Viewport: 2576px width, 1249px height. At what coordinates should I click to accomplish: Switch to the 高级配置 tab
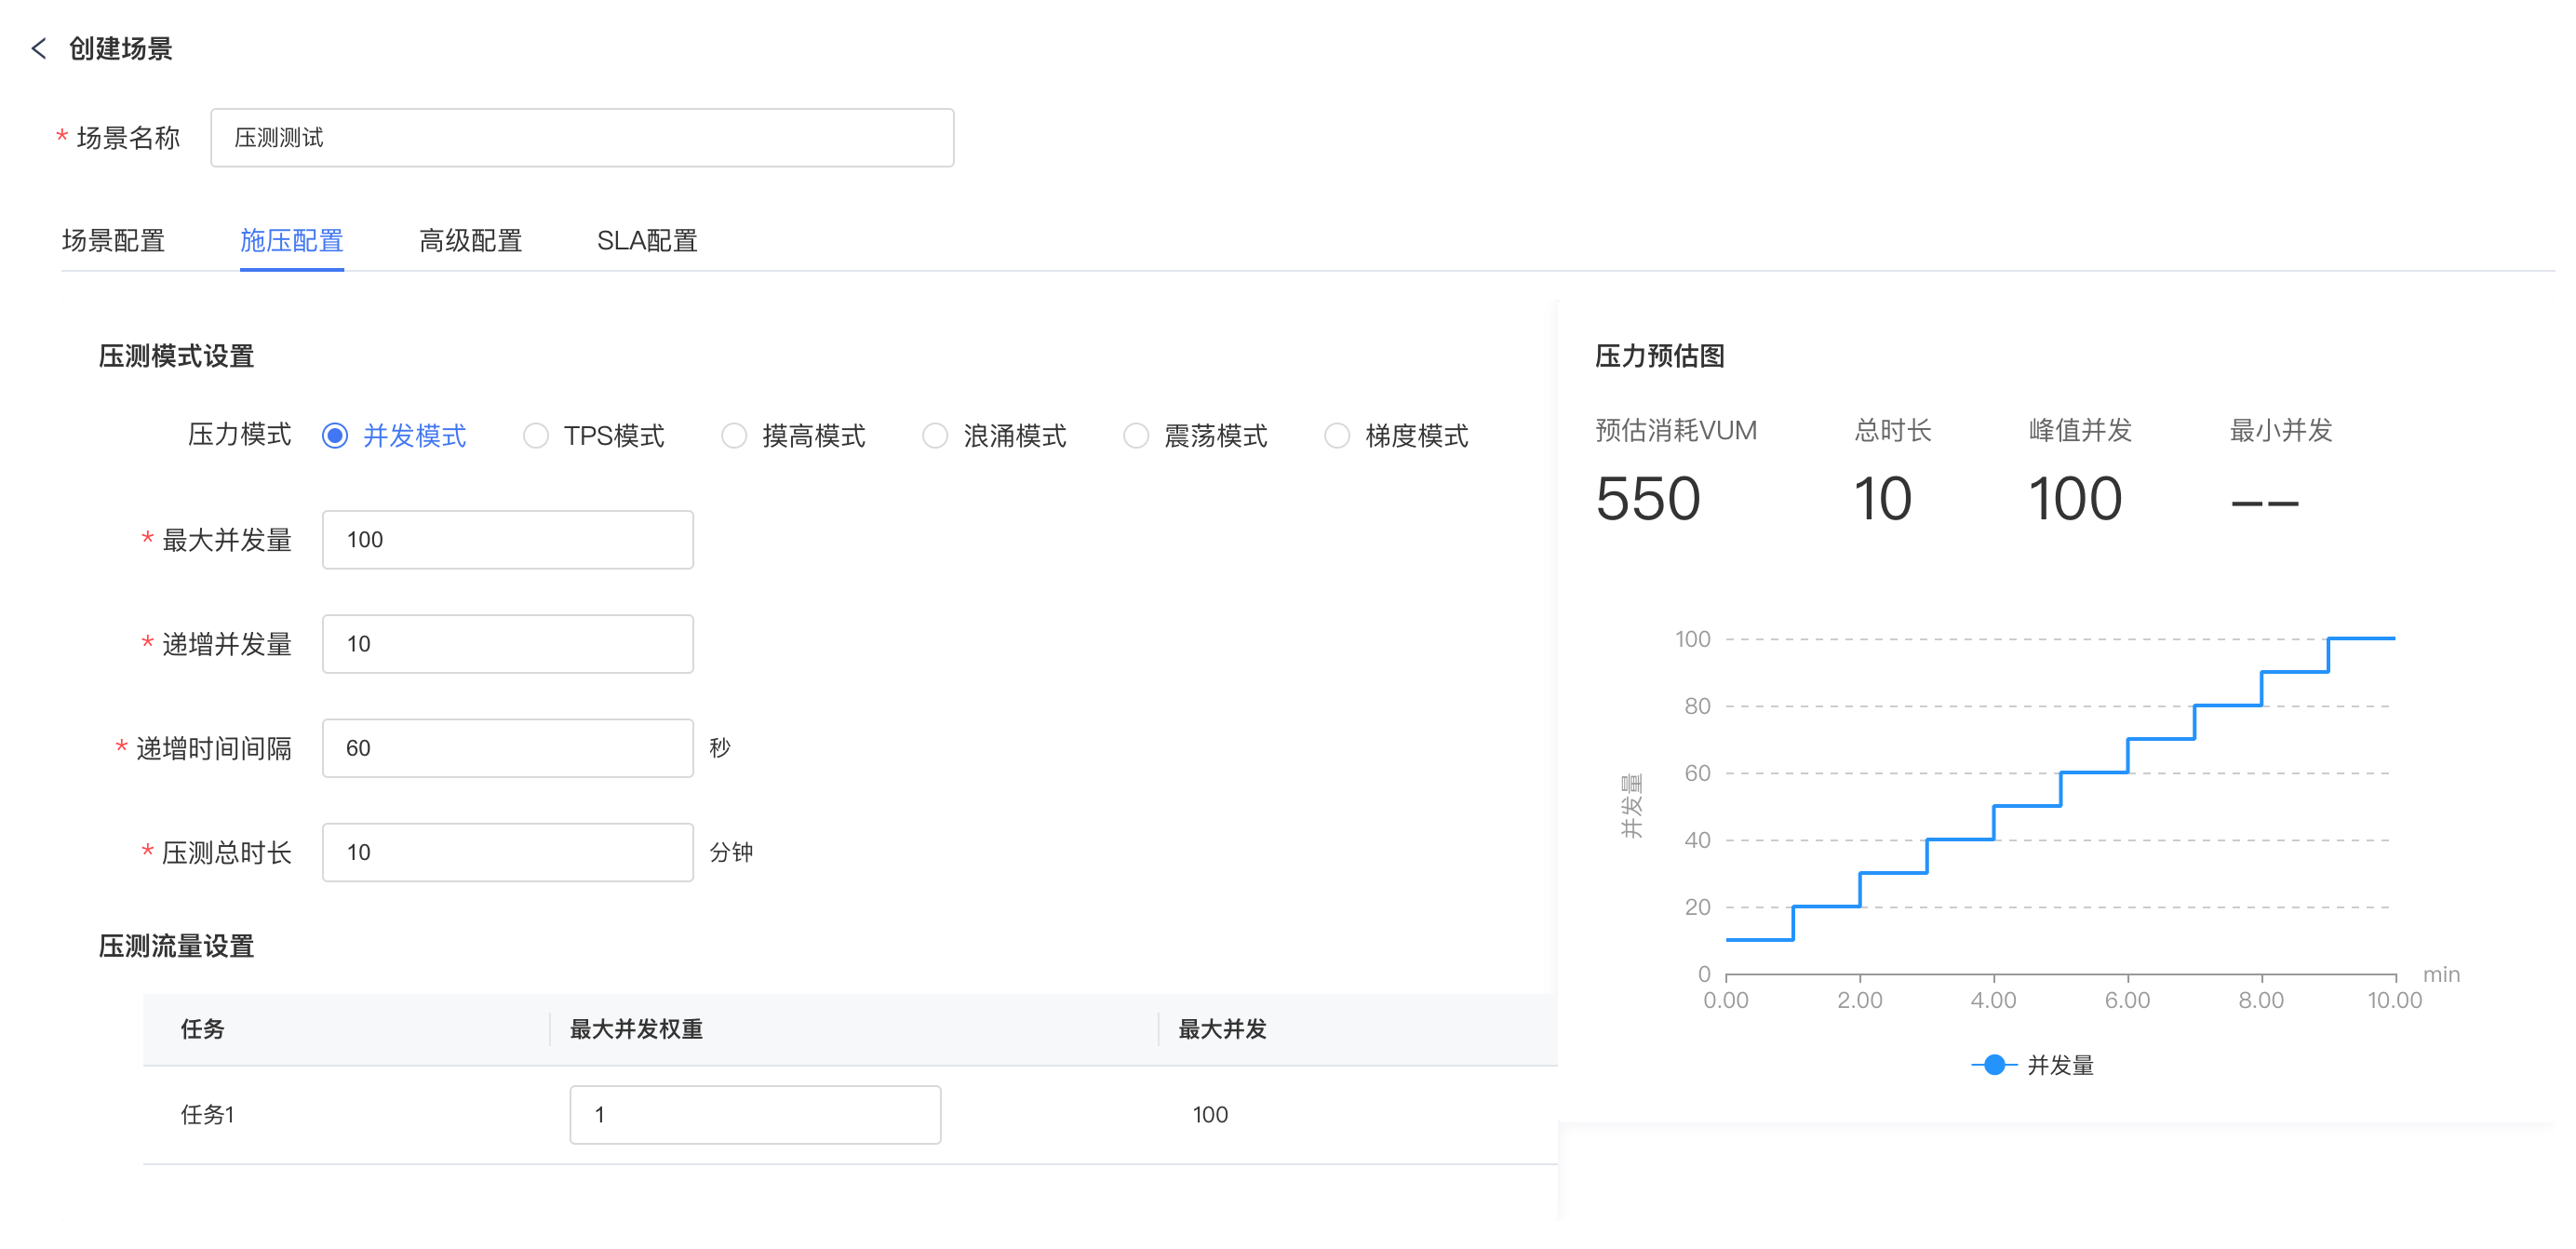pyautogui.click(x=470, y=241)
